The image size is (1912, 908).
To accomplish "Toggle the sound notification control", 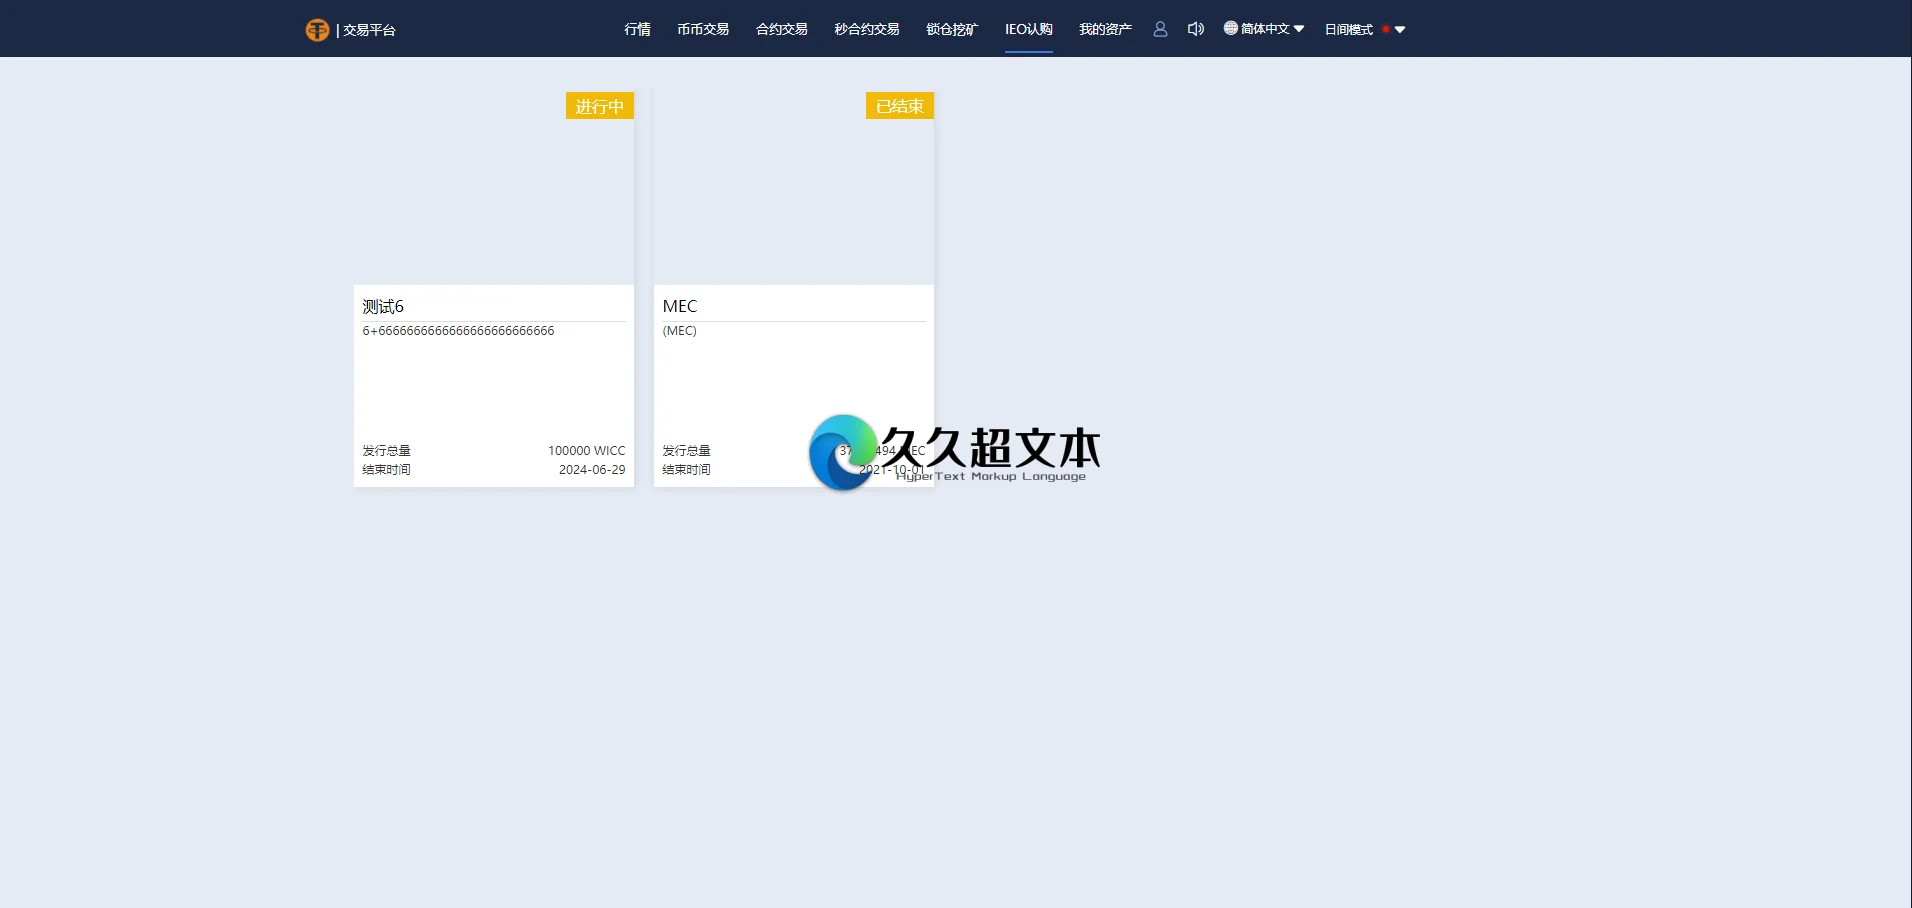I will click(1196, 29).
